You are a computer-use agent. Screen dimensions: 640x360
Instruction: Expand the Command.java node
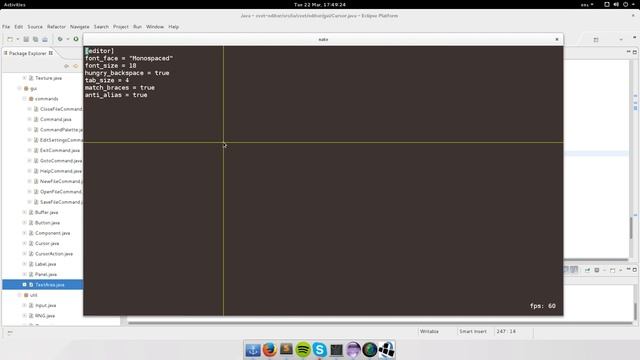(x=29, y=119)
